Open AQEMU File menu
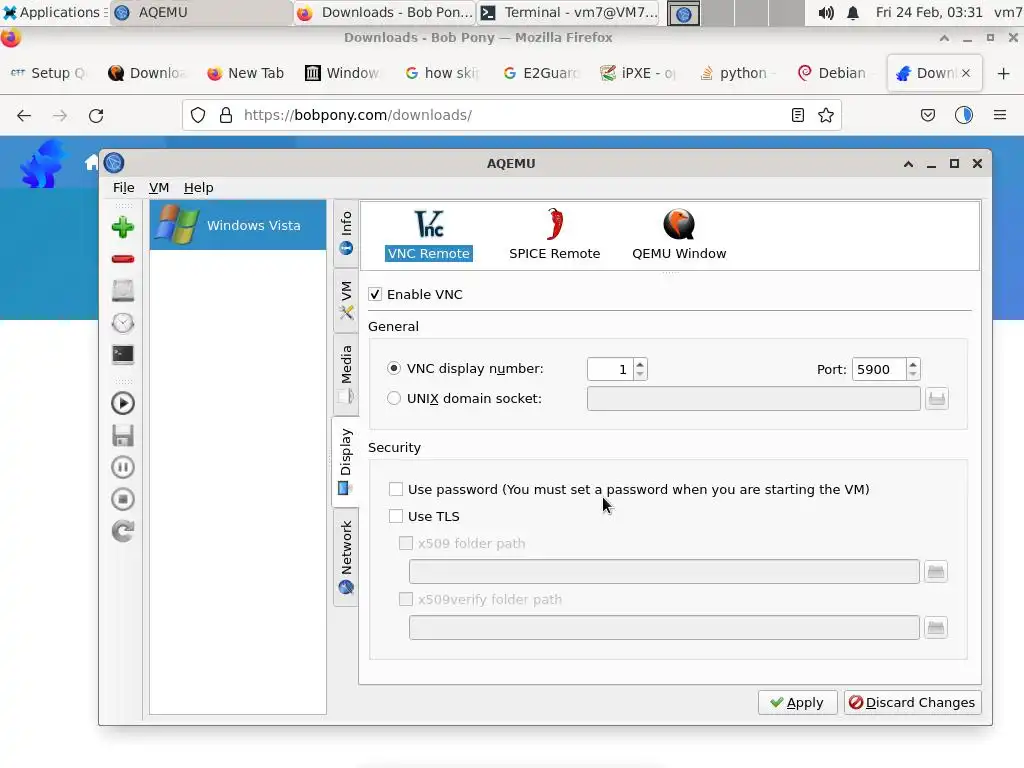Viewport: 1024px width, 768px height. point(123,187)
